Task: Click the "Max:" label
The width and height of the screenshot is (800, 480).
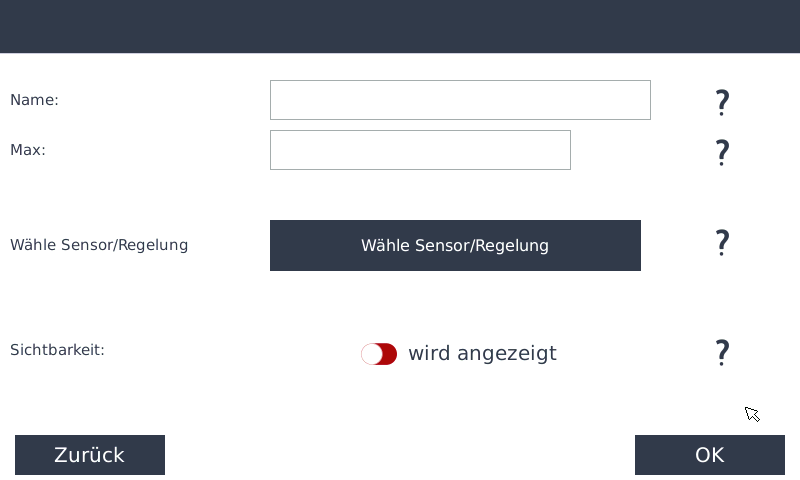Action: 28,150
